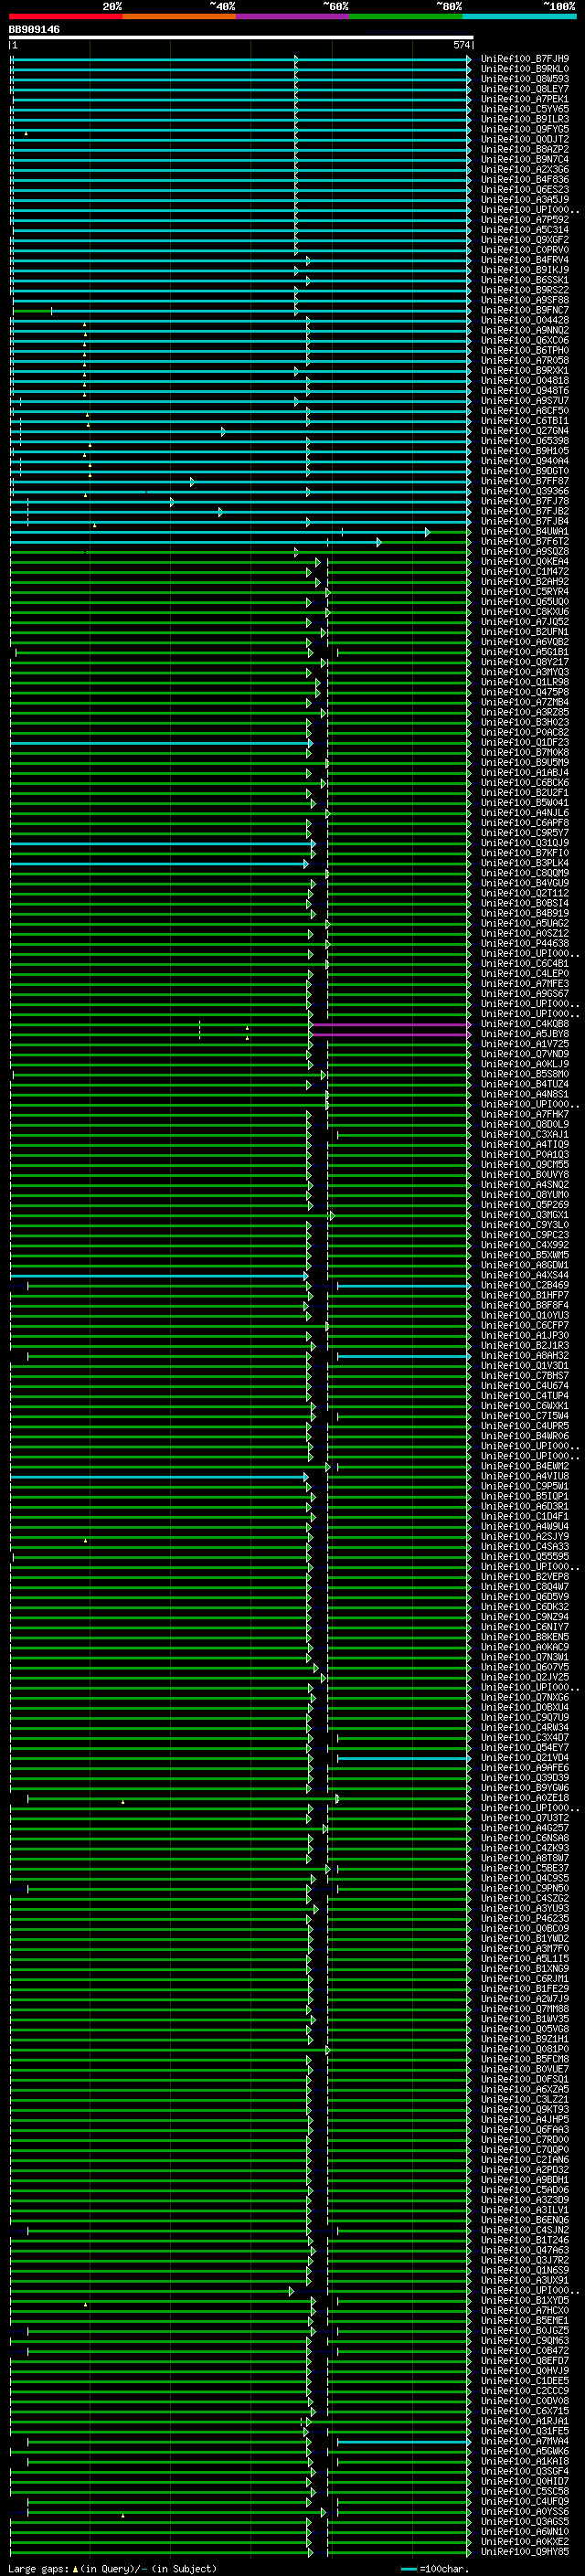Select hit UniRef100_A4VIU8
The width and height of the screenshot is (585, 2576).
click(x=525, y=1477)
